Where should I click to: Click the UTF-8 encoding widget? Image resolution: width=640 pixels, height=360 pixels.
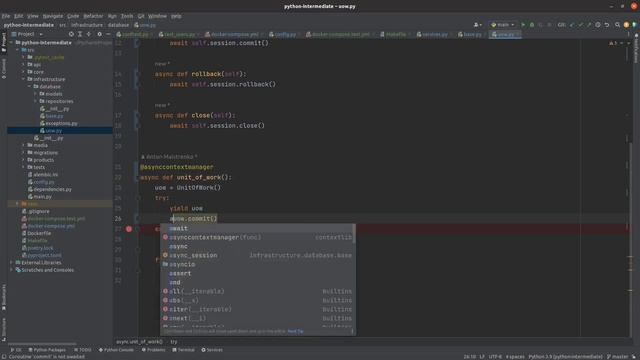click(x=495, y=357)
